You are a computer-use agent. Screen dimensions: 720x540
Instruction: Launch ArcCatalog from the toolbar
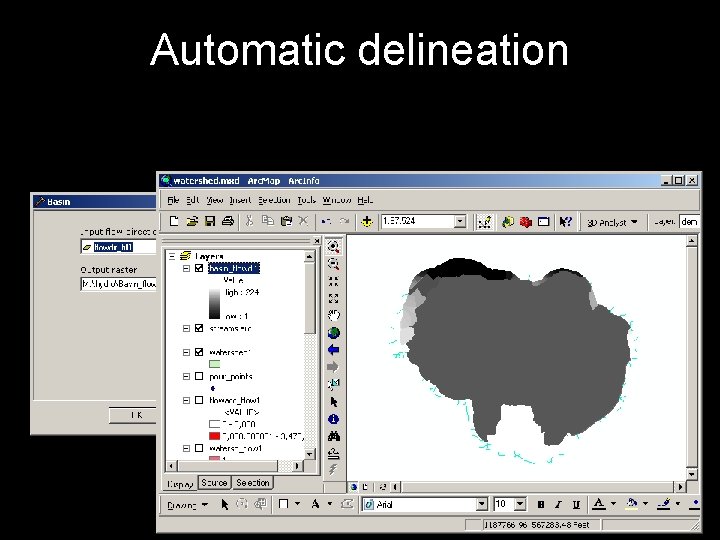(507, 222)
